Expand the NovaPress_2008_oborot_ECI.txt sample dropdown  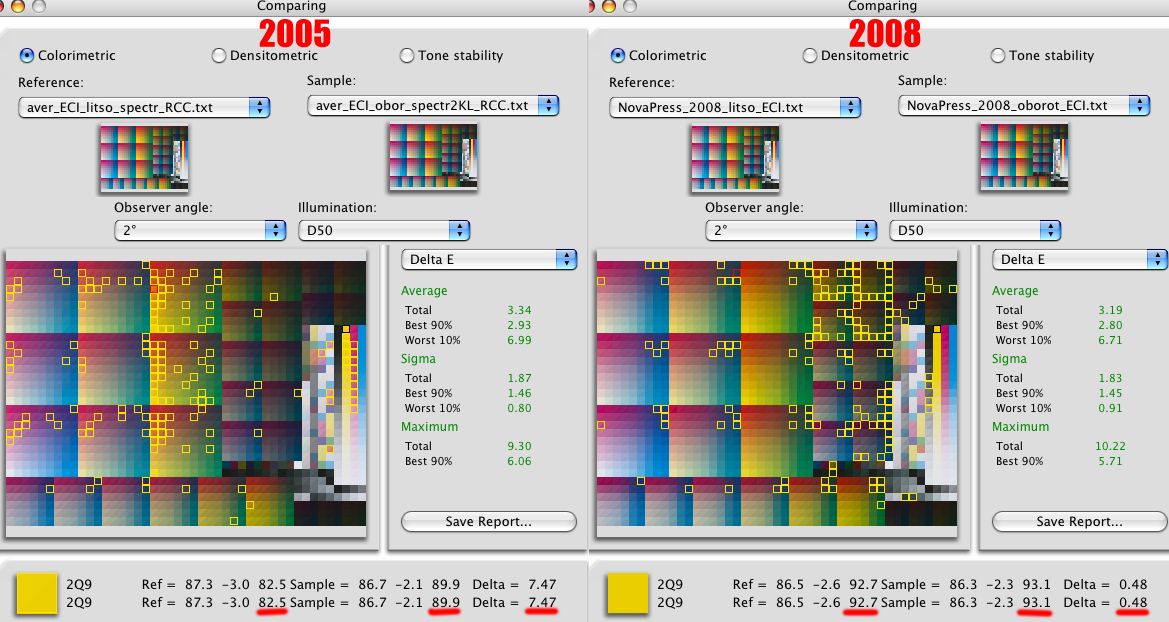click(1023, 106)
